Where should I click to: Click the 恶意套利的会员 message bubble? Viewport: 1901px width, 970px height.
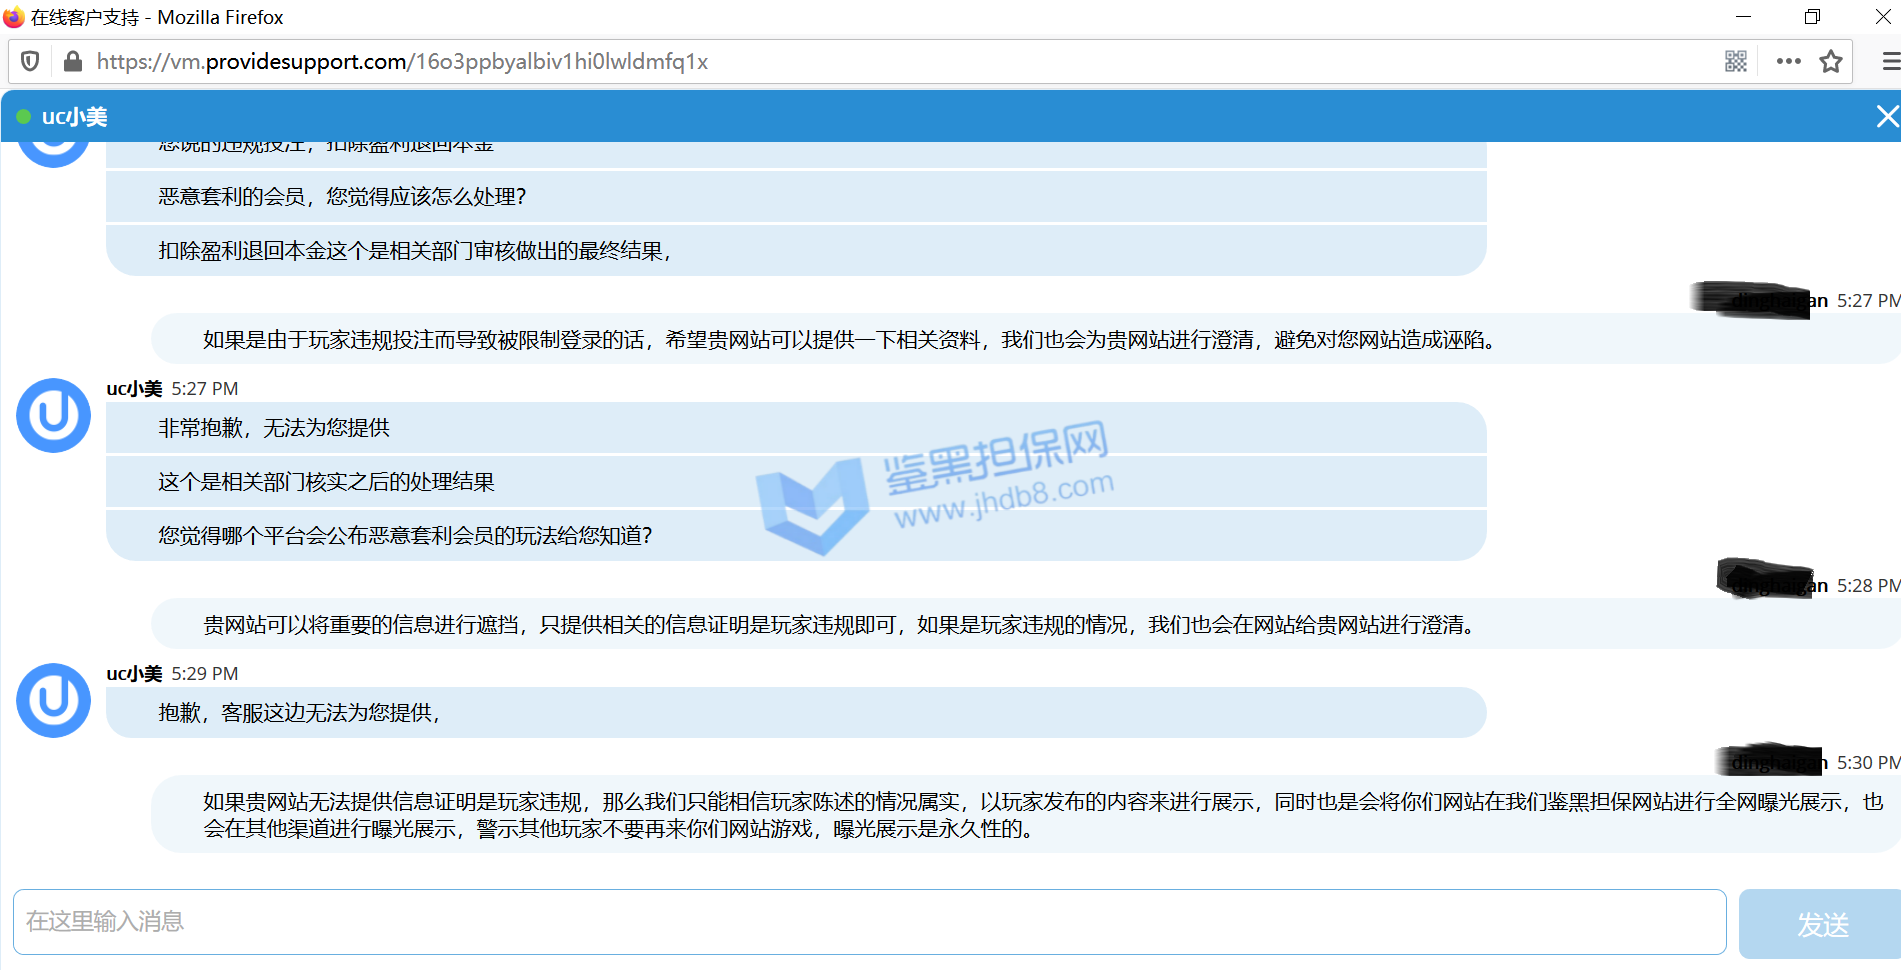coord(342,197)
